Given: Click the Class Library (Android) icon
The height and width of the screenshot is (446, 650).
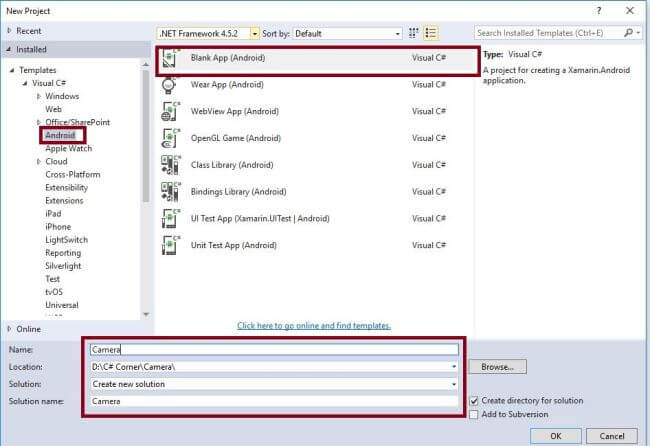Looking at the screenshot, I should point(170,165).
